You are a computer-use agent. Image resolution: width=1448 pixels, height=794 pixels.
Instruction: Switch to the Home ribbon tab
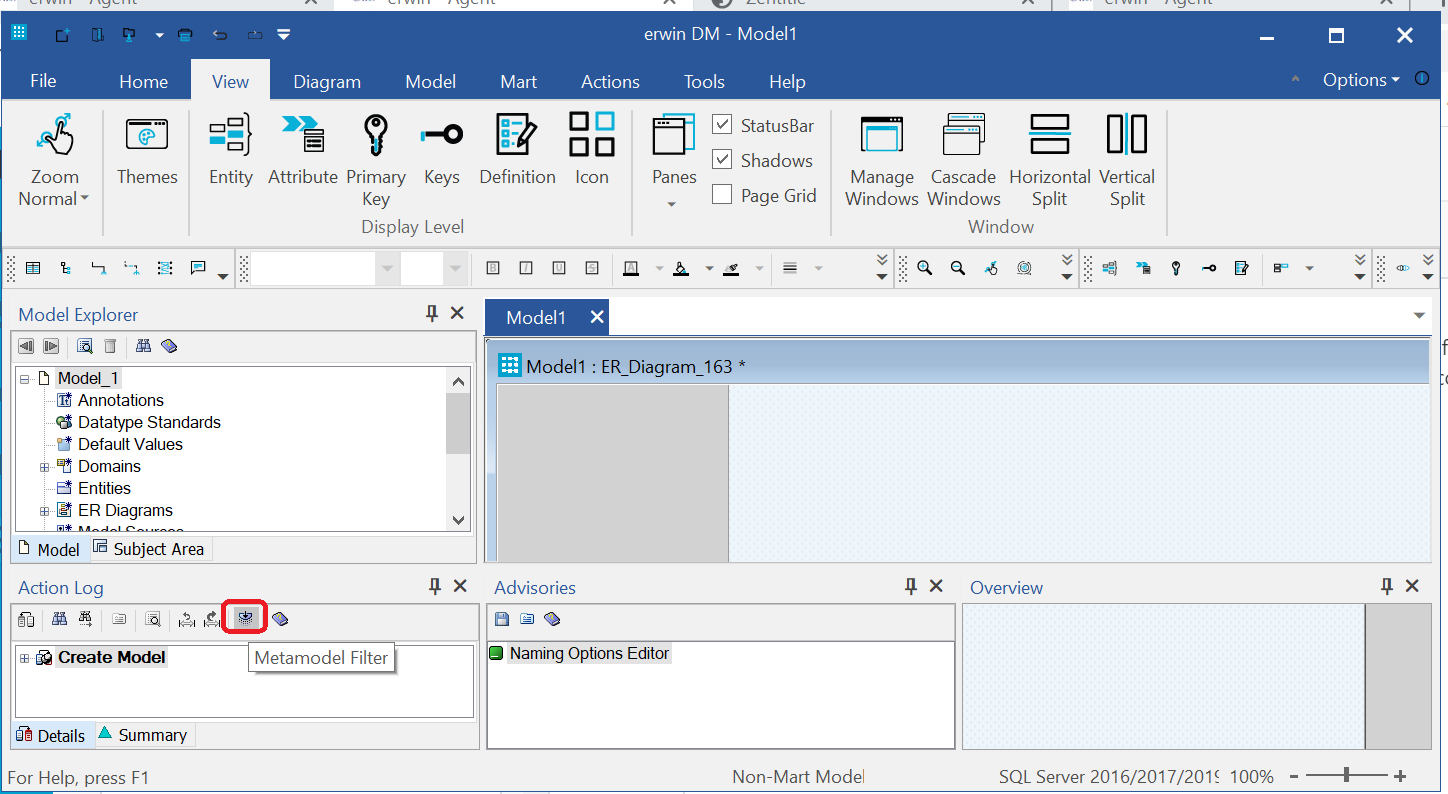[144, 82]
